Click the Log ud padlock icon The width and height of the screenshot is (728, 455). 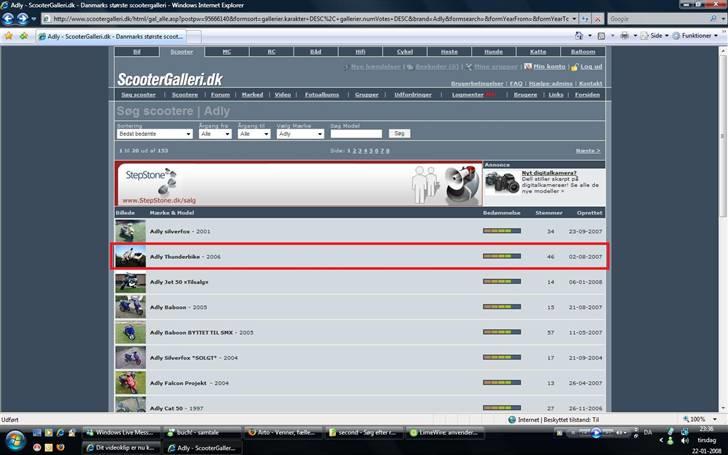(575, 67)
